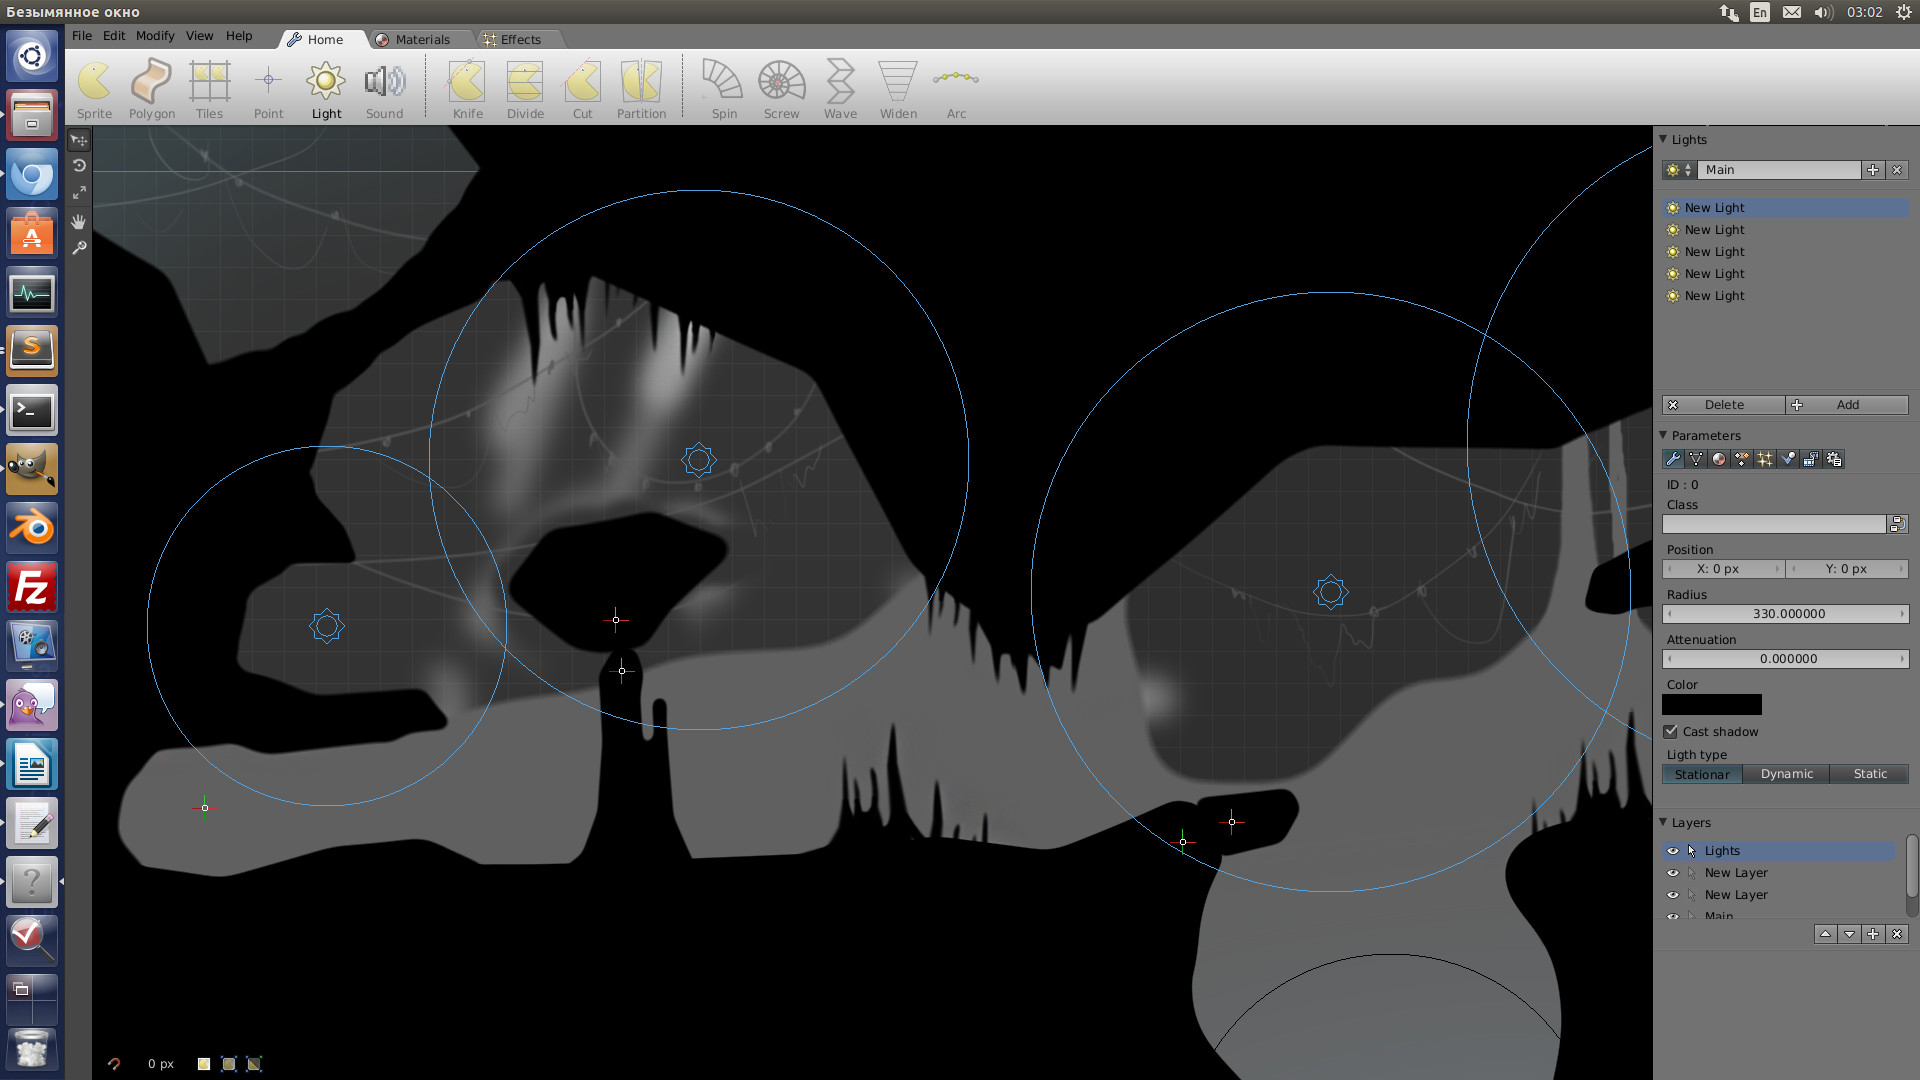Open the Edit menu
Screen dimensions: 1920x1080
click(x=114, y=36)
